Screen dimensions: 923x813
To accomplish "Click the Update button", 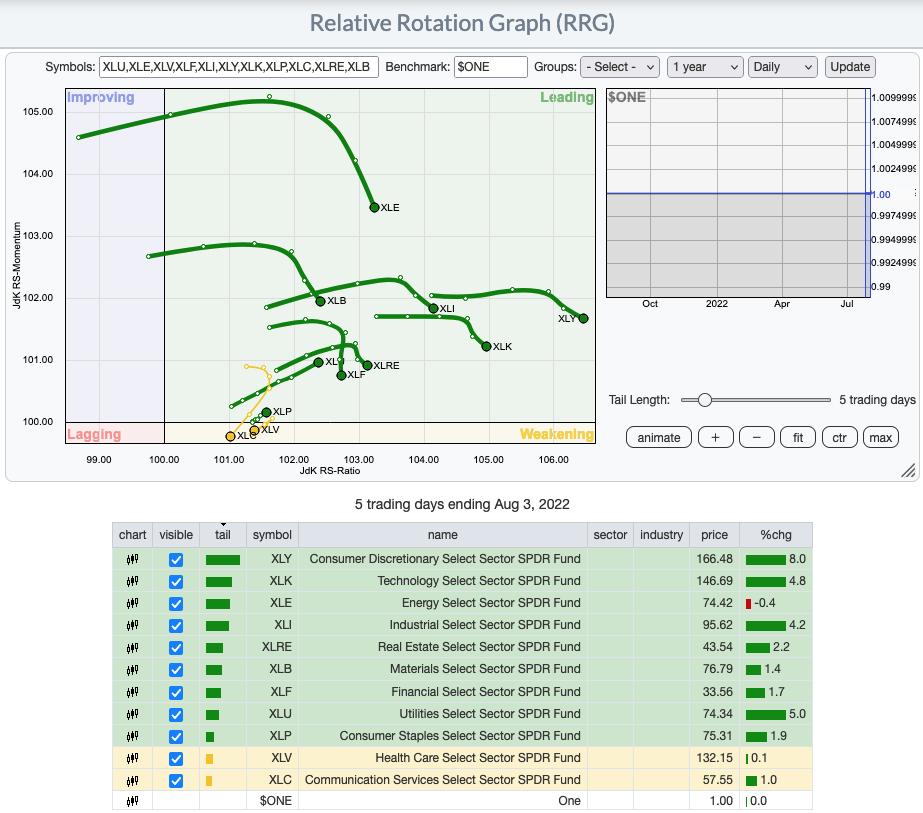I will (850, 67).
